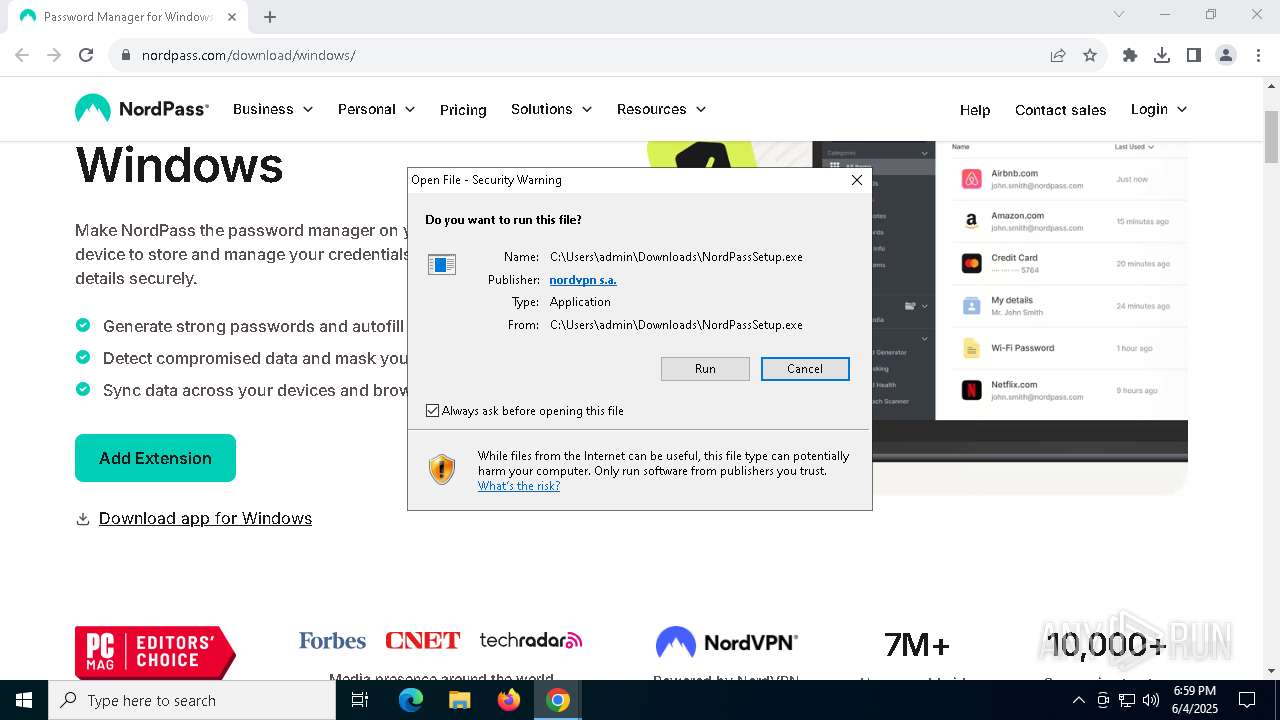Image resolution: width=1280 pixels, height=720 pixels.
Task: Click the NordPass logo
Action: 142,109
